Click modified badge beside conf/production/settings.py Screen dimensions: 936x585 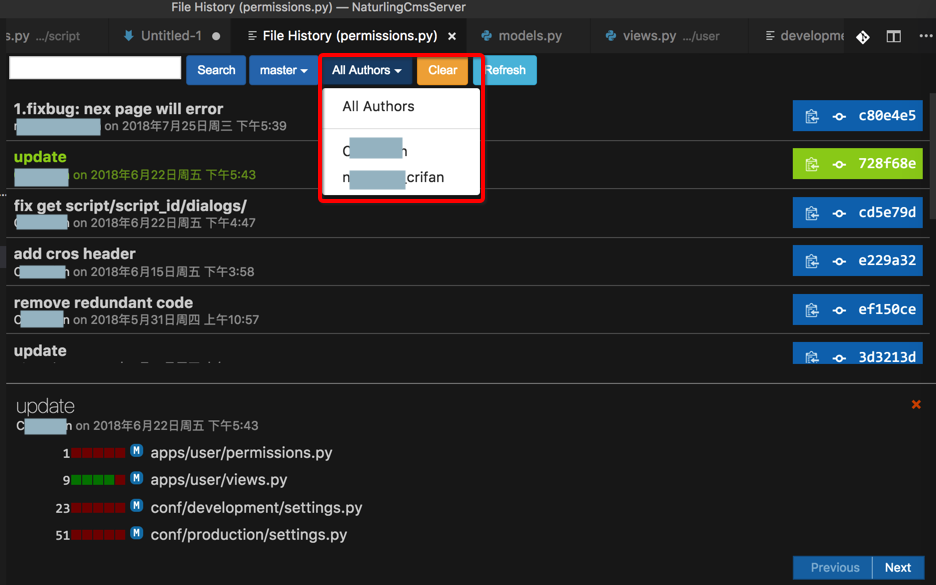coord(137,532)
